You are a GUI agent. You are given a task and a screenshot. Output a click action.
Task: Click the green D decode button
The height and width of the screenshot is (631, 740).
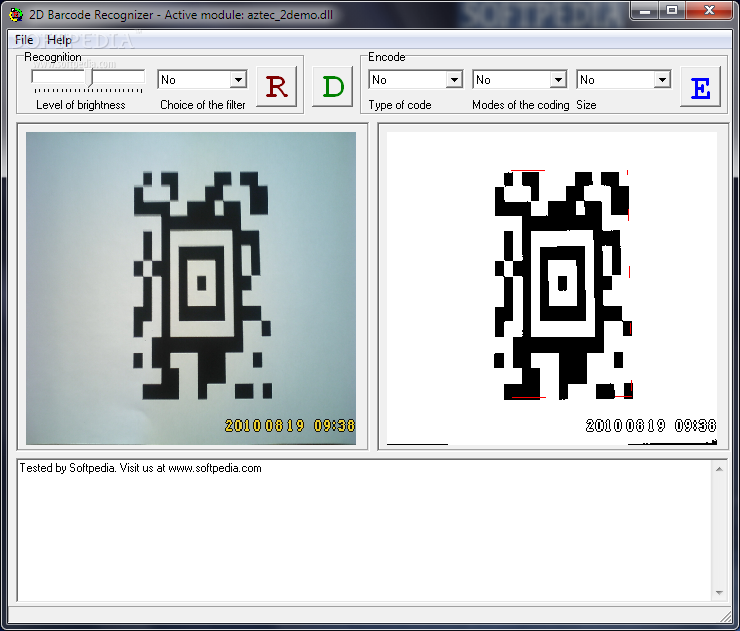(333, 87)
